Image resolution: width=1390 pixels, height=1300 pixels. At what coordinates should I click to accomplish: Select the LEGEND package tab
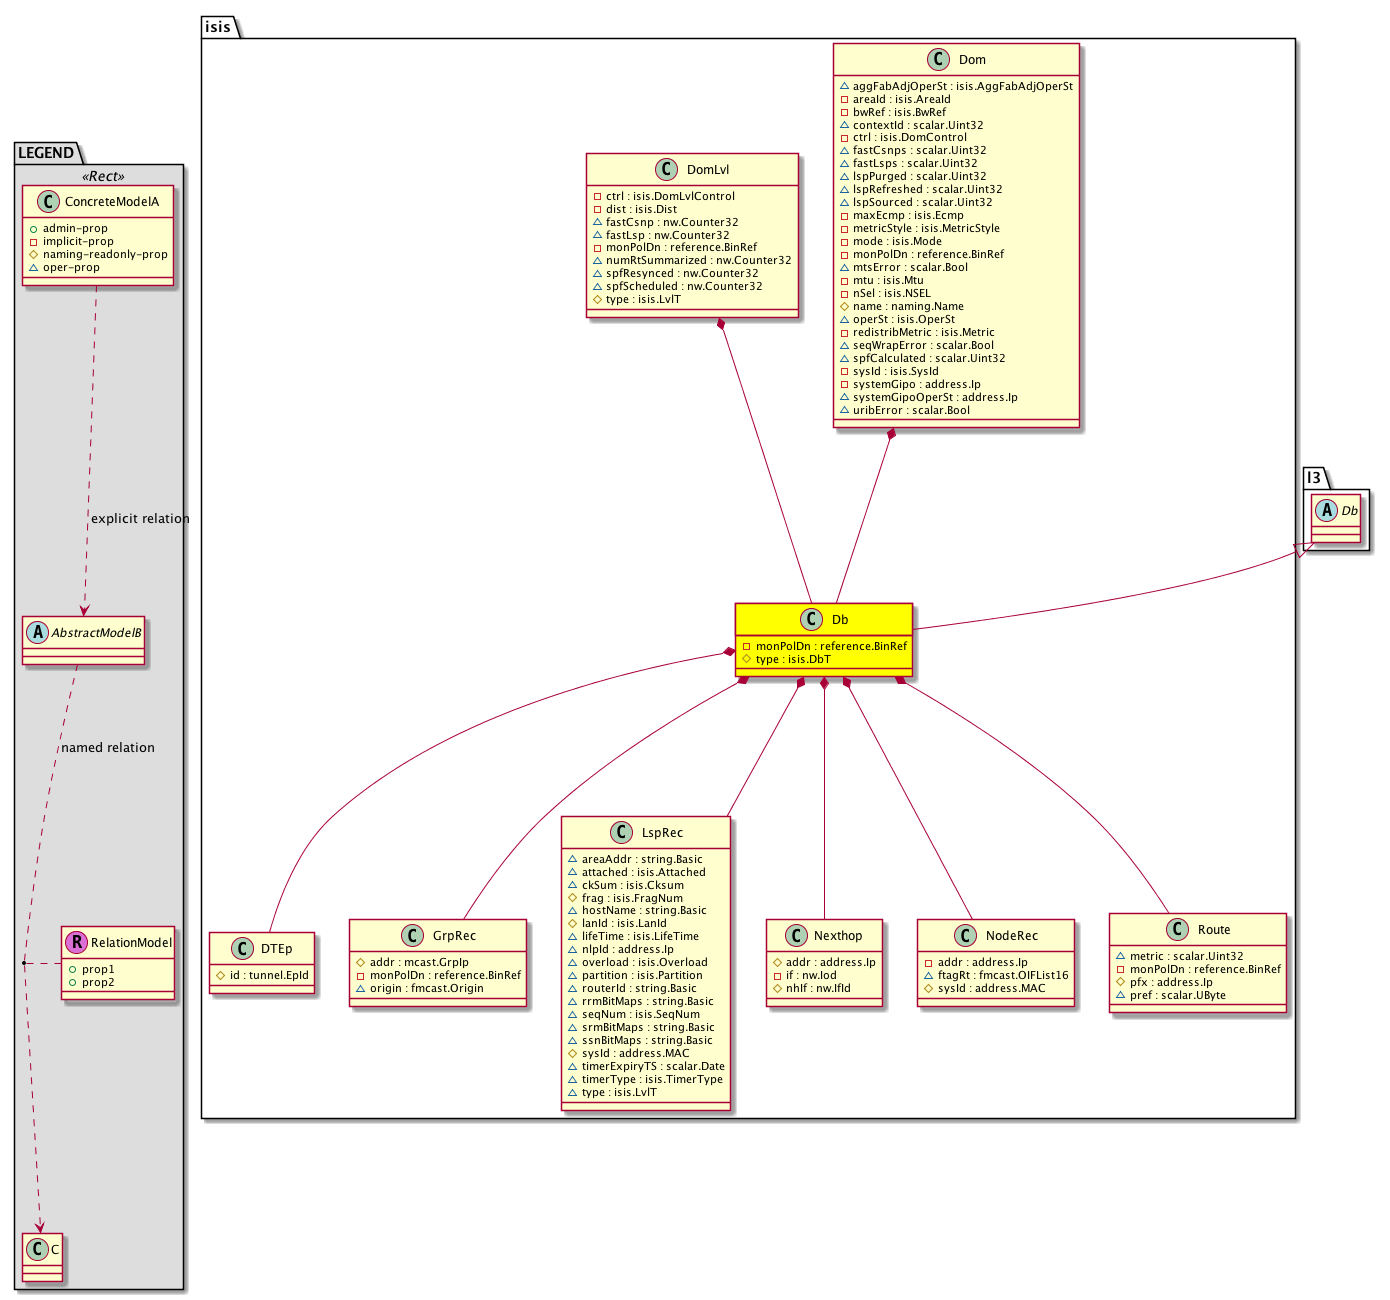[46, 153]
